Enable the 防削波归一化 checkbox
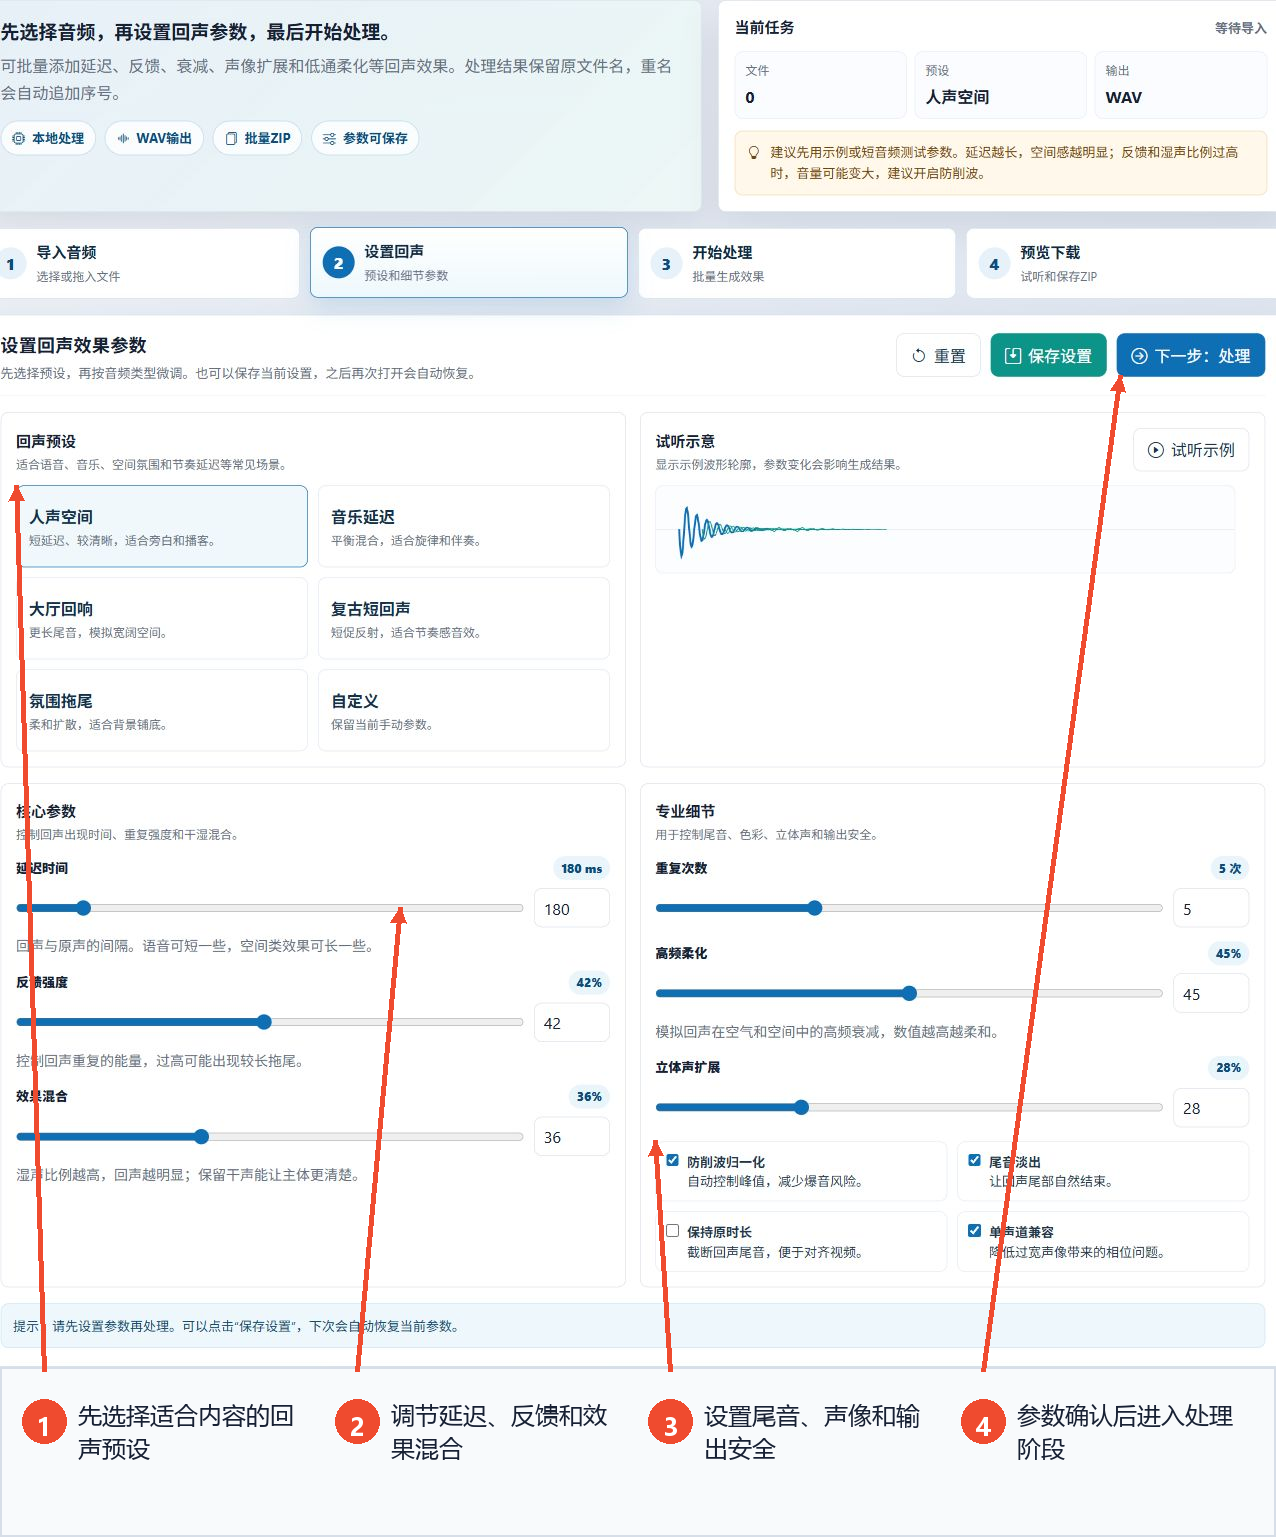This screenshot has height=1537, width=1276. point(673,1161)
